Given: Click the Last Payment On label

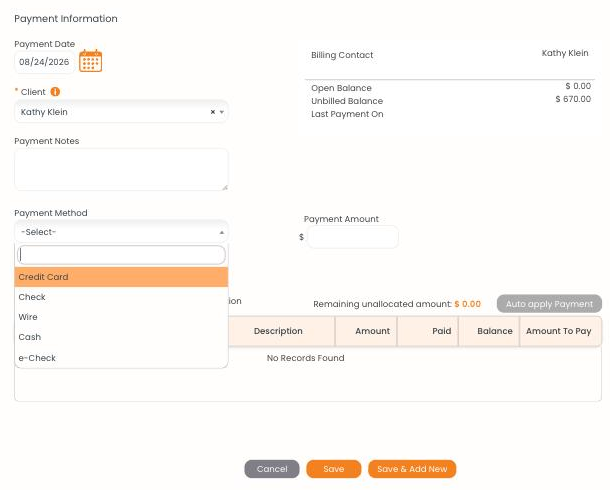Looking at the screenshot, I should tap(347, 114).
